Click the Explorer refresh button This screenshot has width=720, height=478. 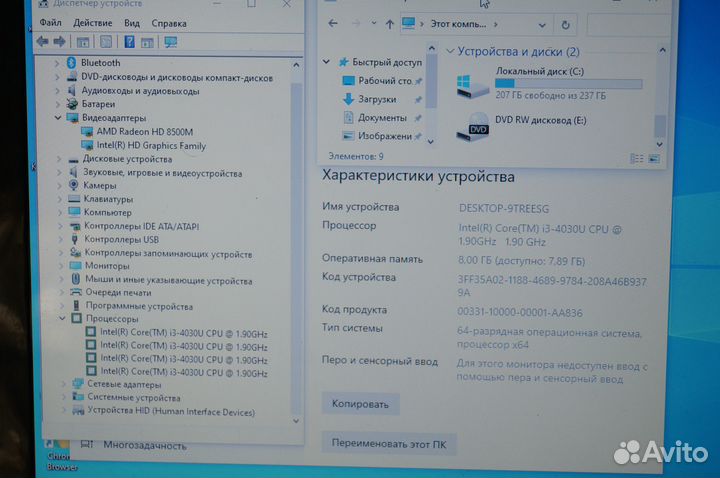[x=565, y=25]
